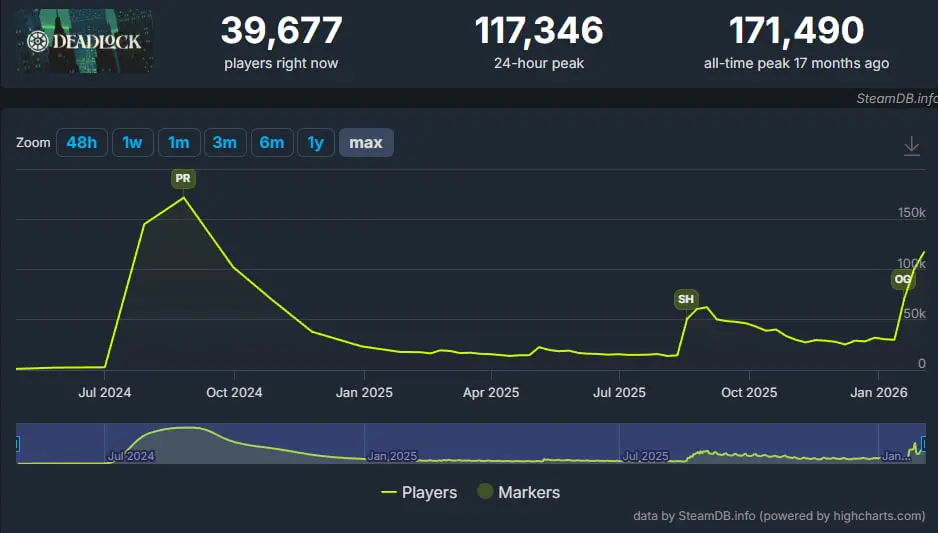Image resolution: width=938 pixels, height=533 pixels.
Task: Select the max zoom range
Action: 366,143
